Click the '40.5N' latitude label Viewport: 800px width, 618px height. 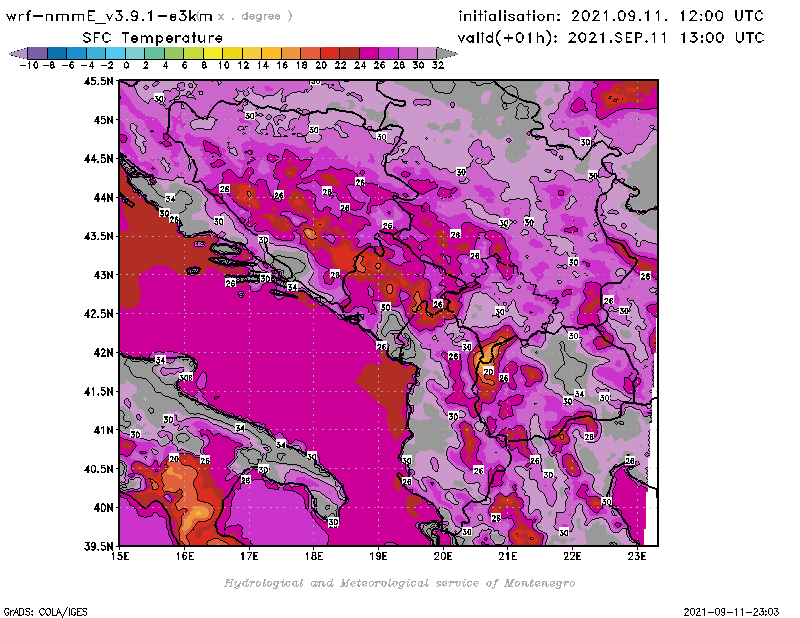[98, 469]
